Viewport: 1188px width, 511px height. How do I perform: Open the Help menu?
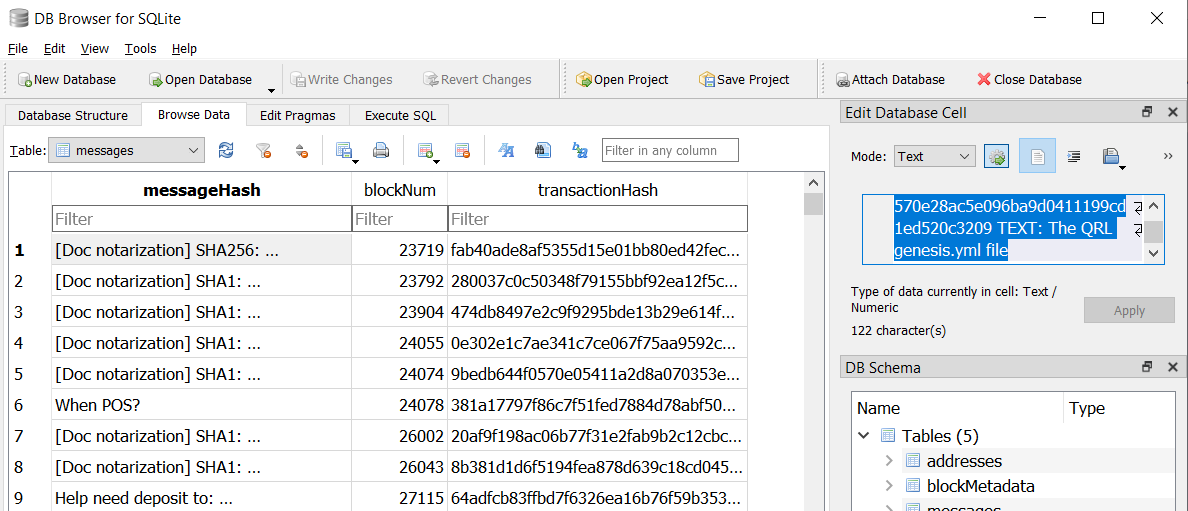(x=184, y=49)
